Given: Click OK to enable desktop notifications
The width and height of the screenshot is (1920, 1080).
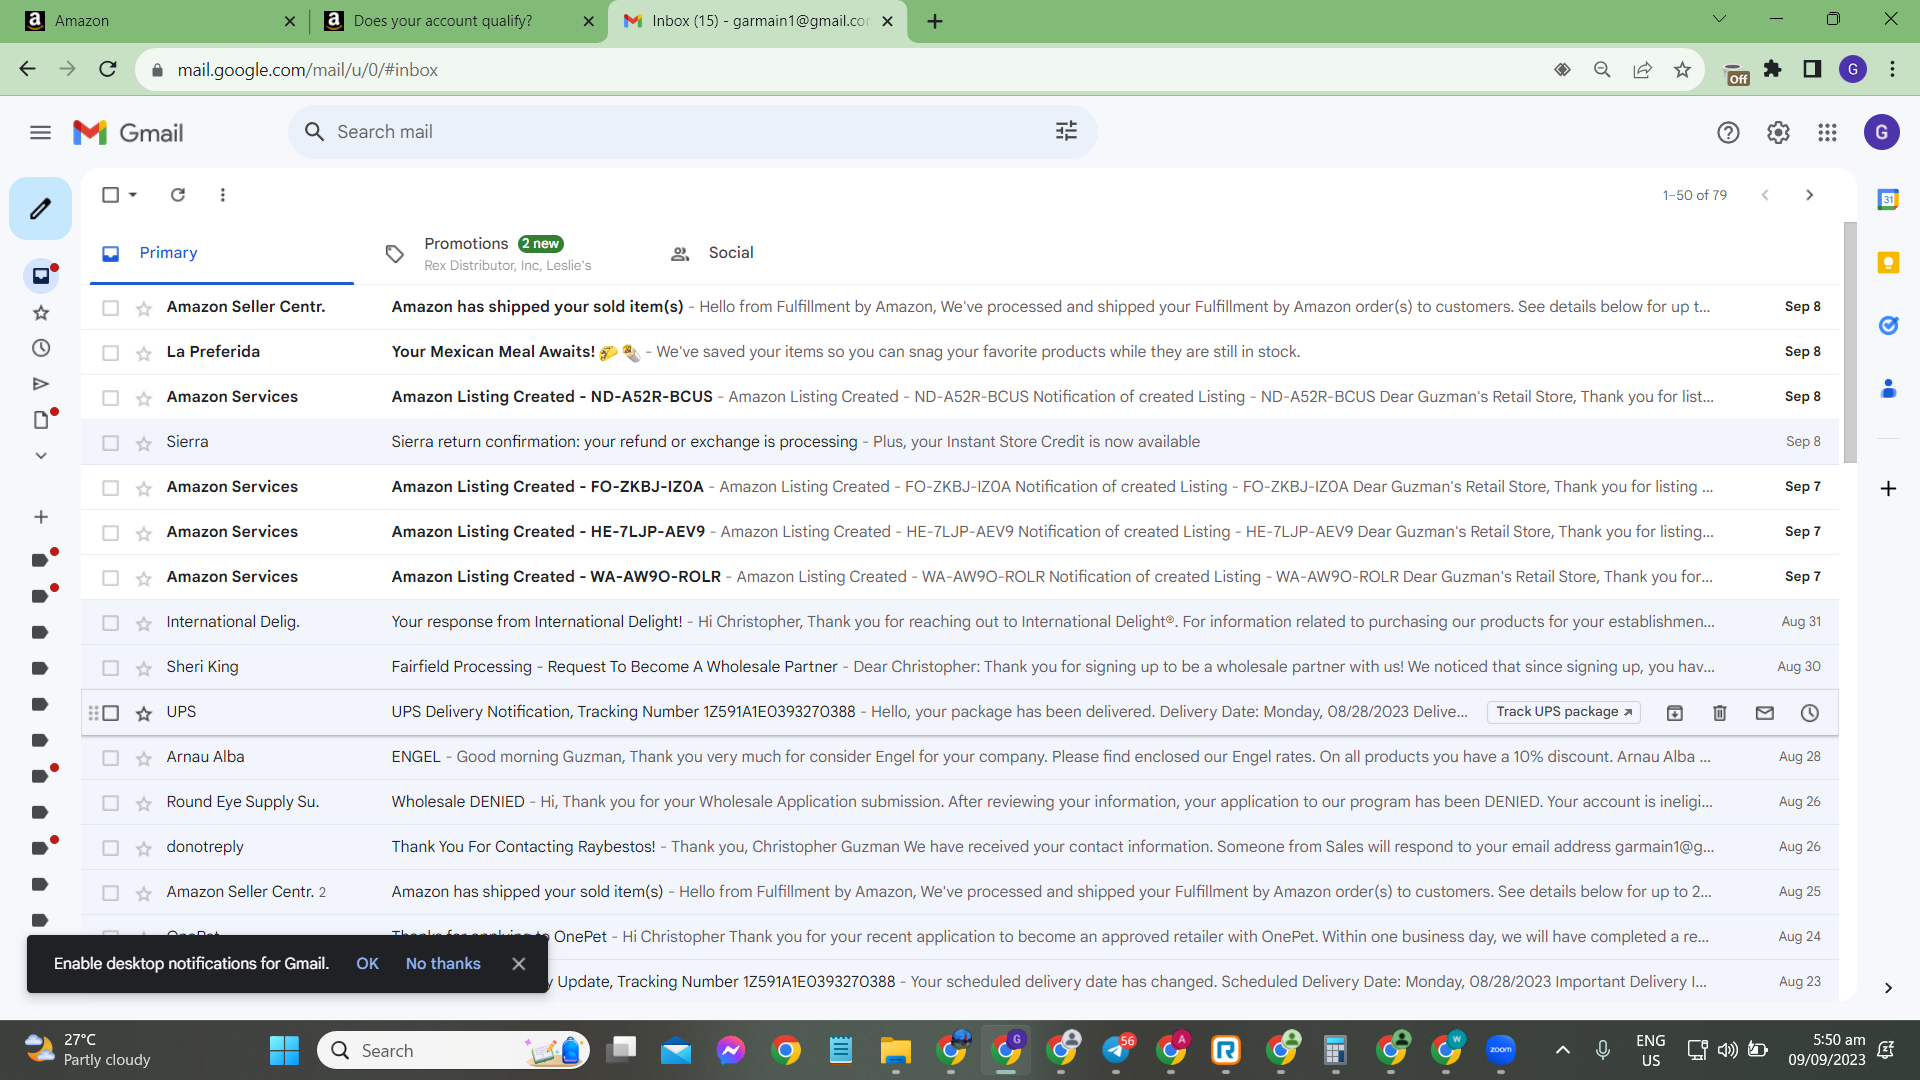Looking at the screenshot, I should coord(367,964).
